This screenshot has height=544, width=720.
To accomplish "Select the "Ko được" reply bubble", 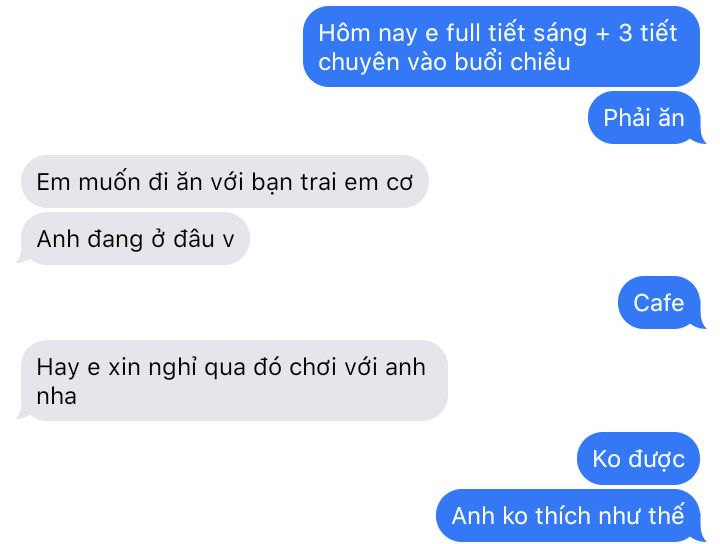I will 638,459.
